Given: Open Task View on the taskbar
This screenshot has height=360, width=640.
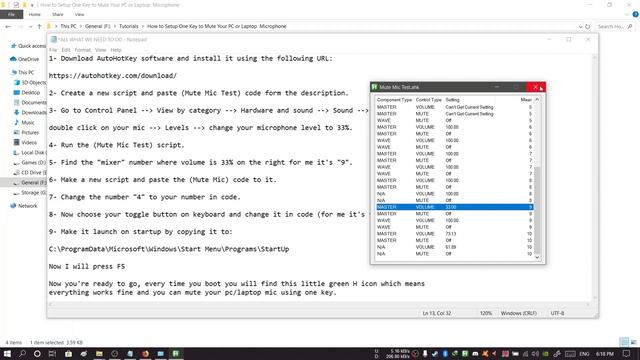Looking at the screenshot, I should [x=52, y=353].
